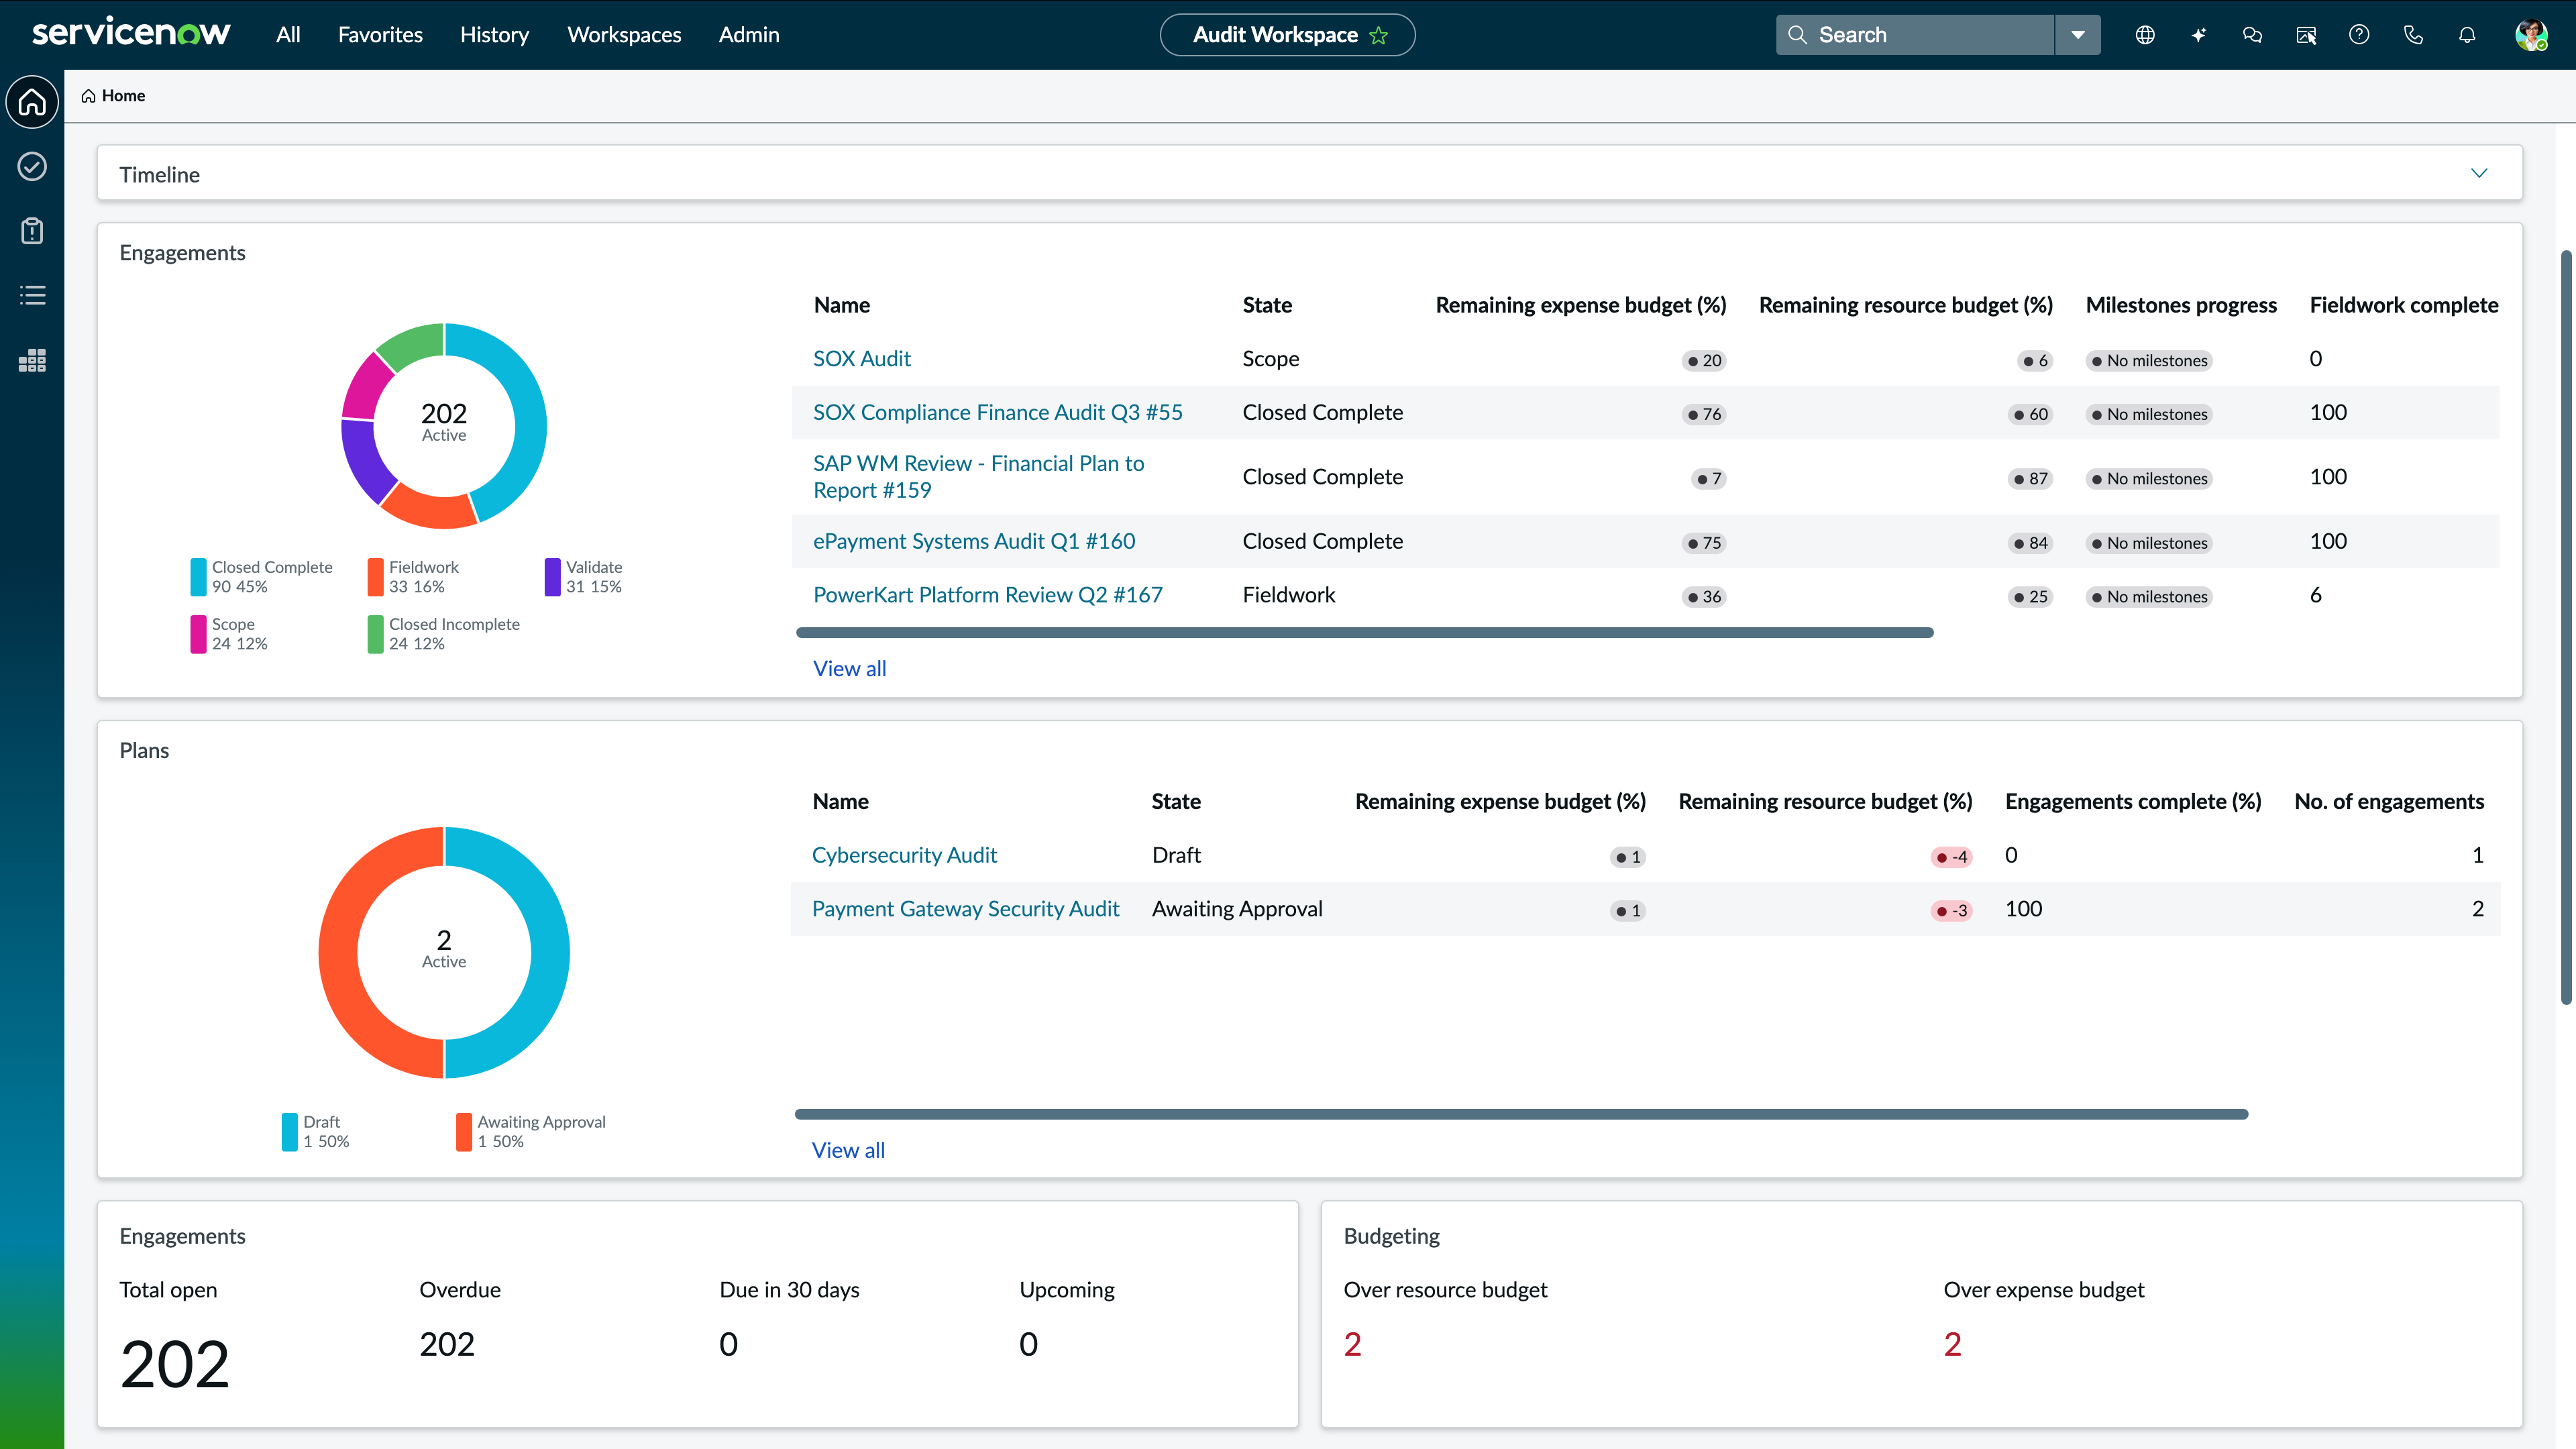Click the Closed Complete legend swatch

(x=198, y=577)
